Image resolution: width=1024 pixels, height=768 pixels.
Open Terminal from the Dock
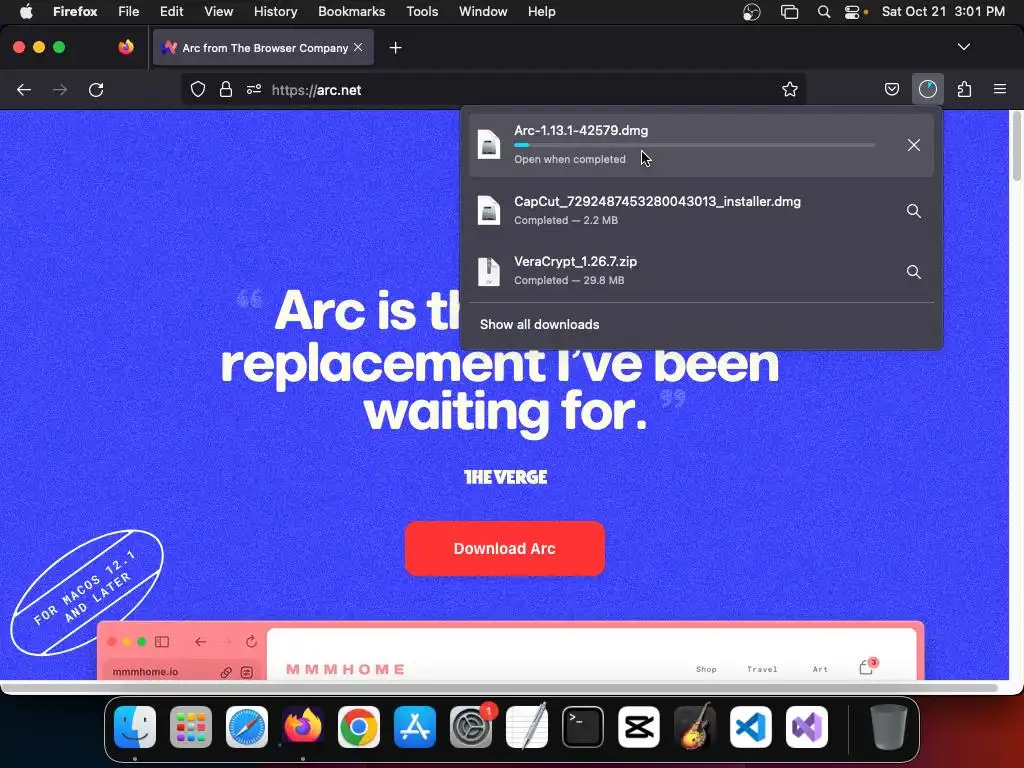coord(583,727)
